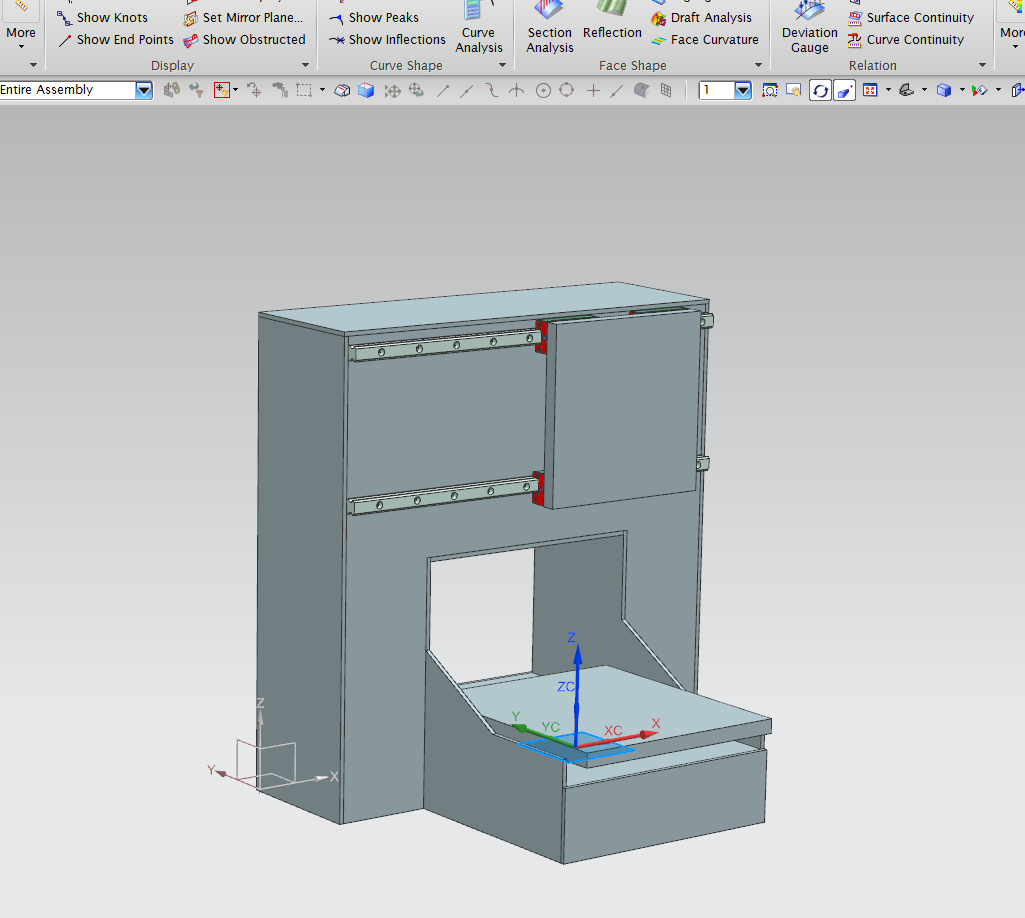The width and height of the screenshot is (1025, 918).
Task: Open the Reflection analysis tool
Action: click(x=612, y=30)
